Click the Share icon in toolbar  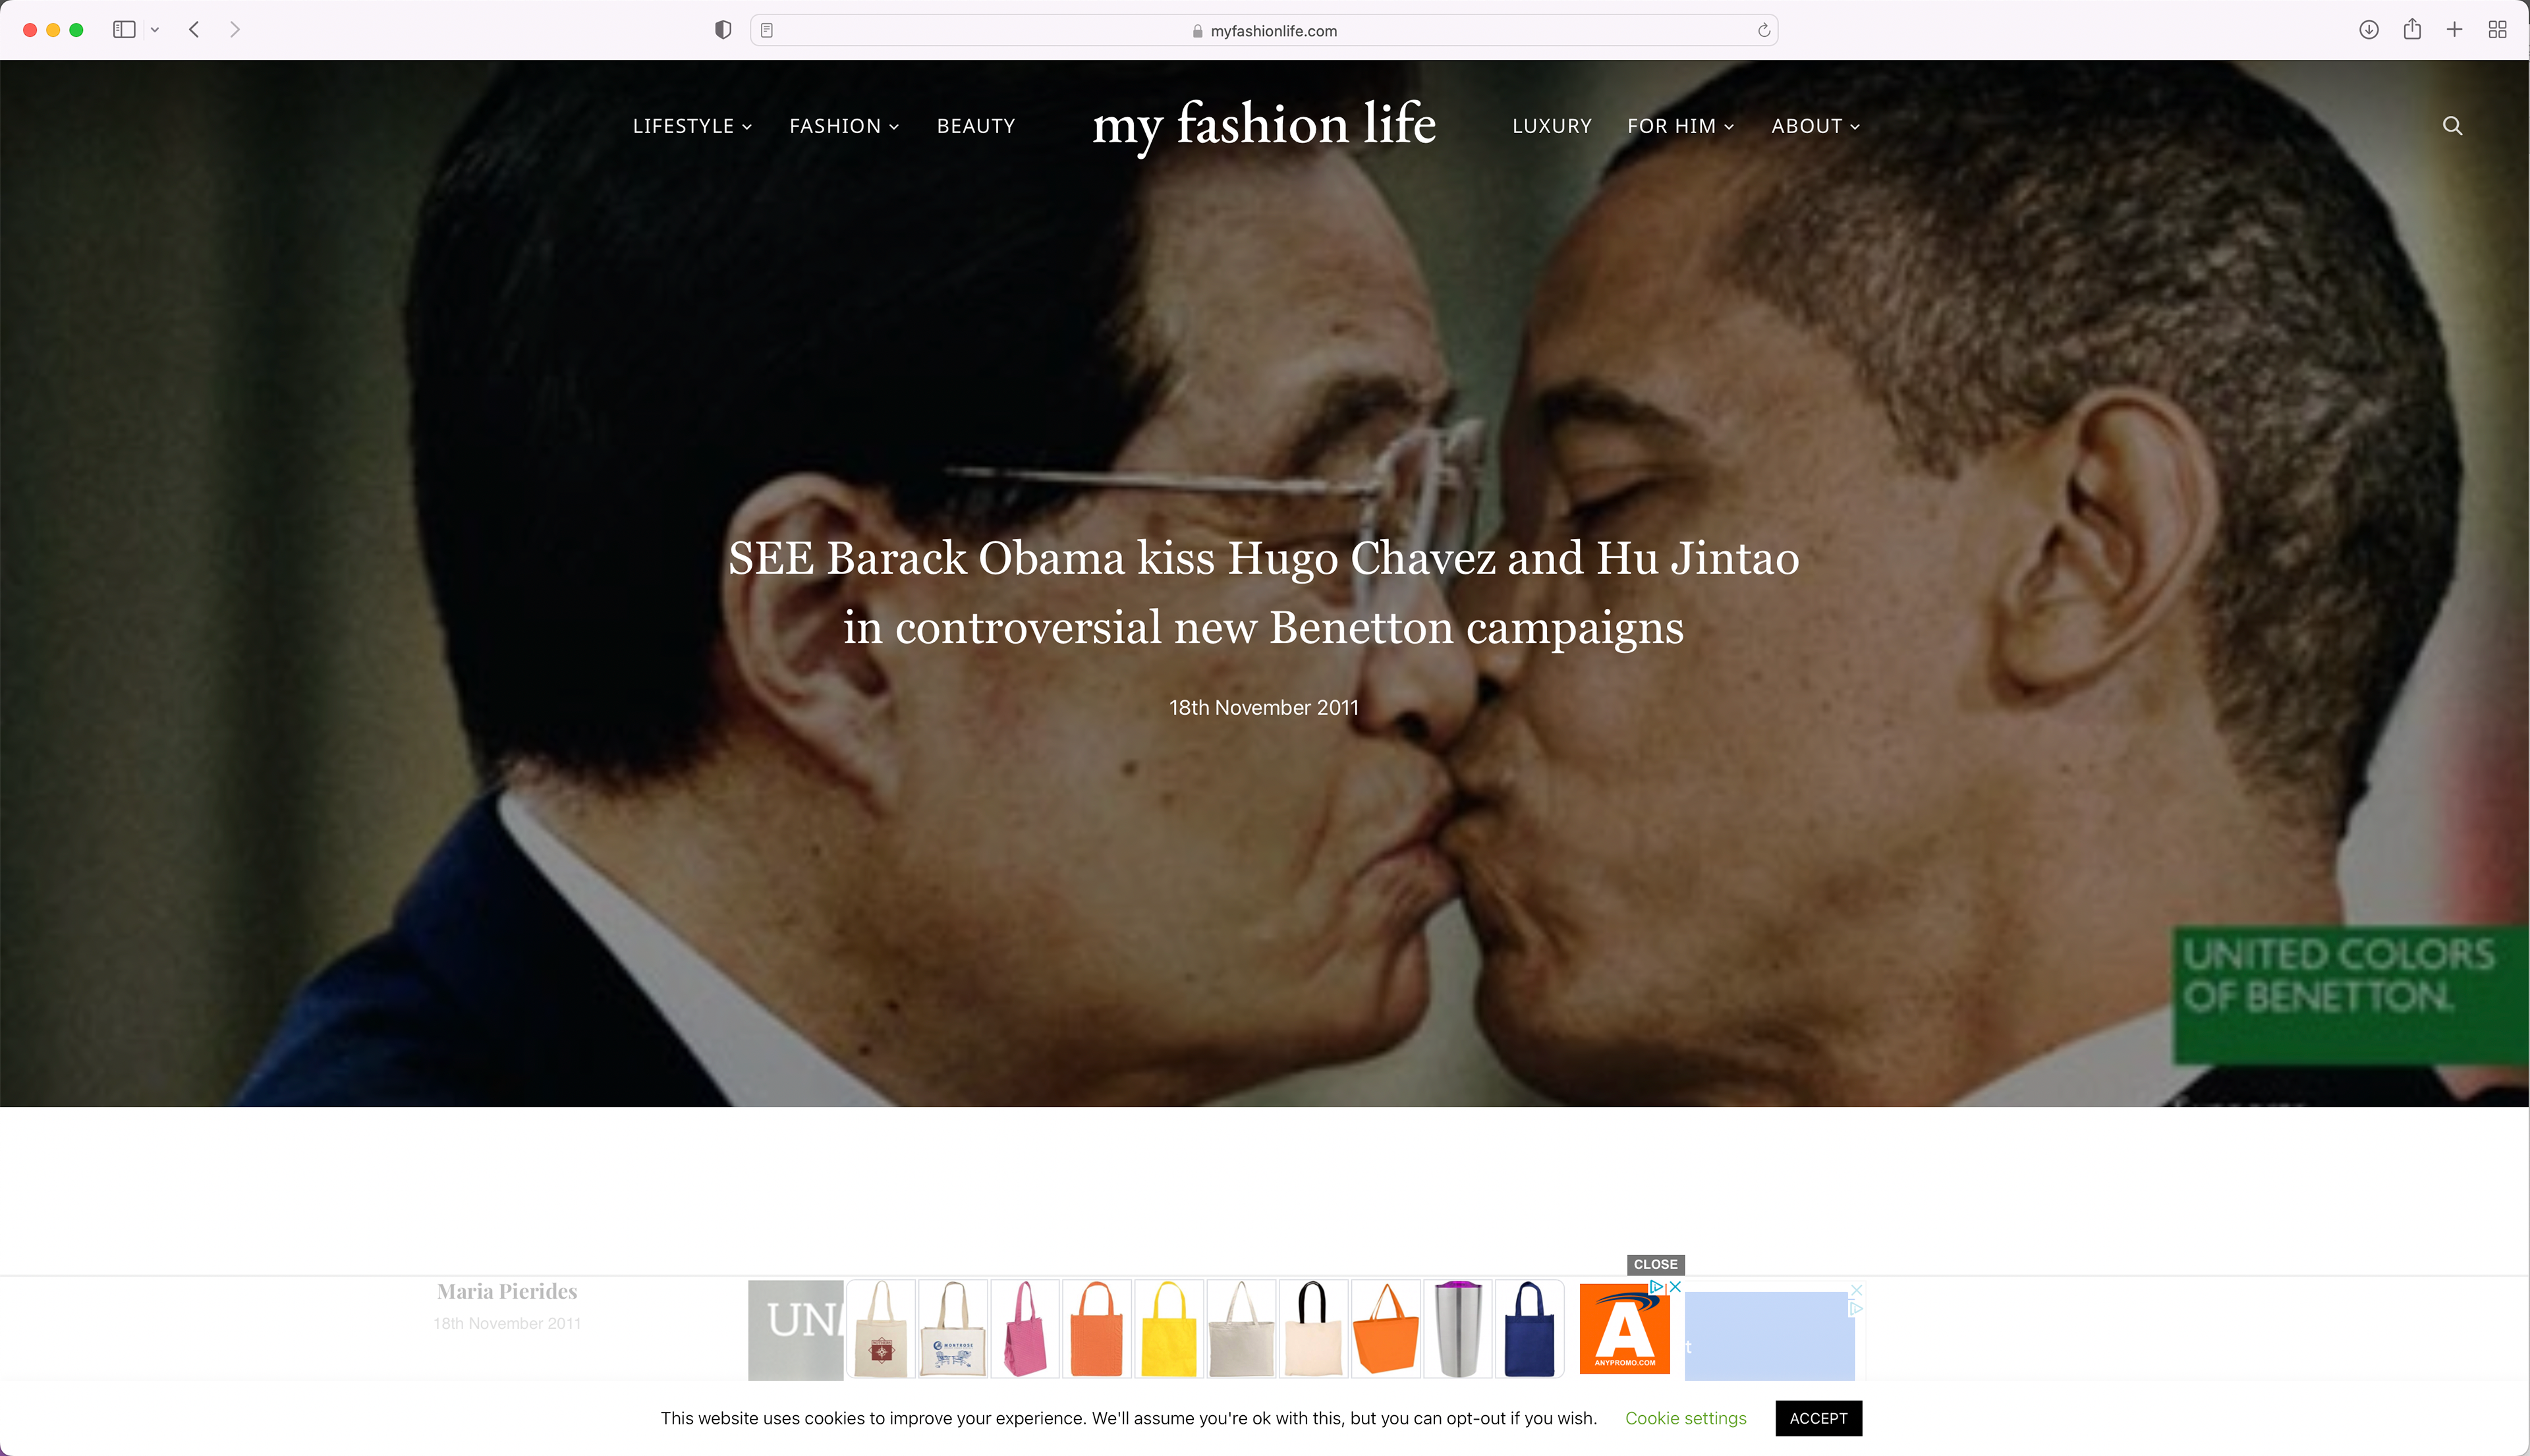(x=2412, y=30)
